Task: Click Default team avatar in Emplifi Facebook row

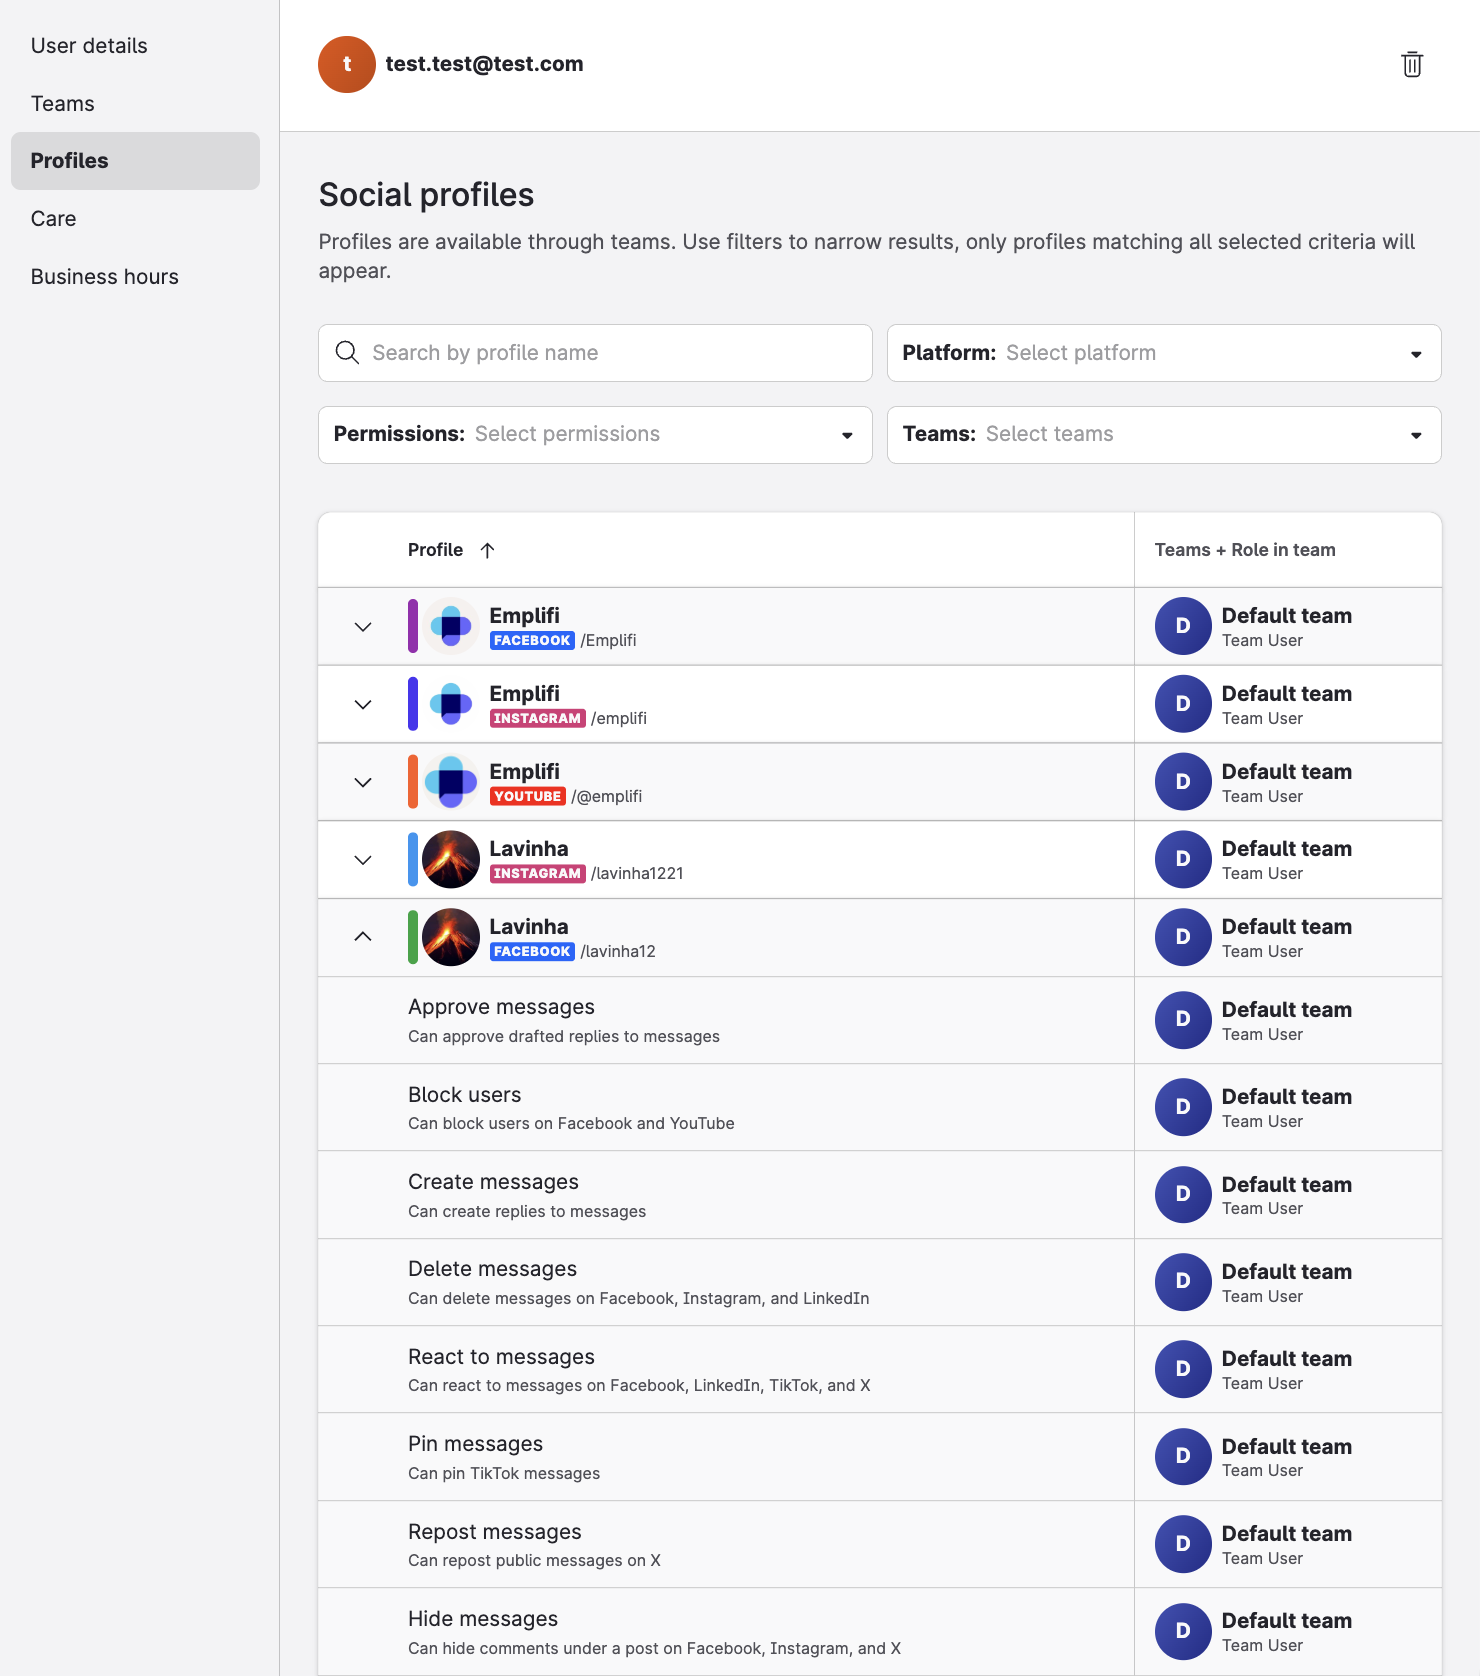Action: pos(1183,626)
